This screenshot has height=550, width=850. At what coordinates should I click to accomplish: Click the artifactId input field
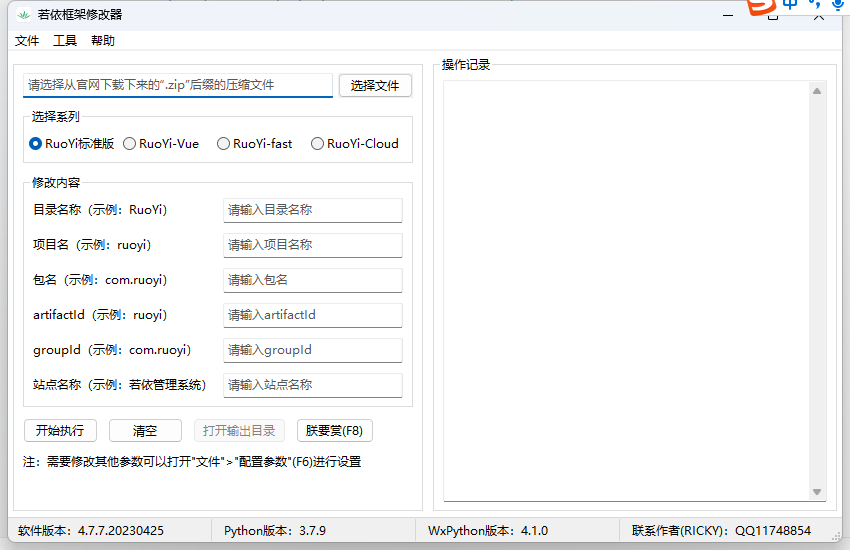tap(313, 315)
